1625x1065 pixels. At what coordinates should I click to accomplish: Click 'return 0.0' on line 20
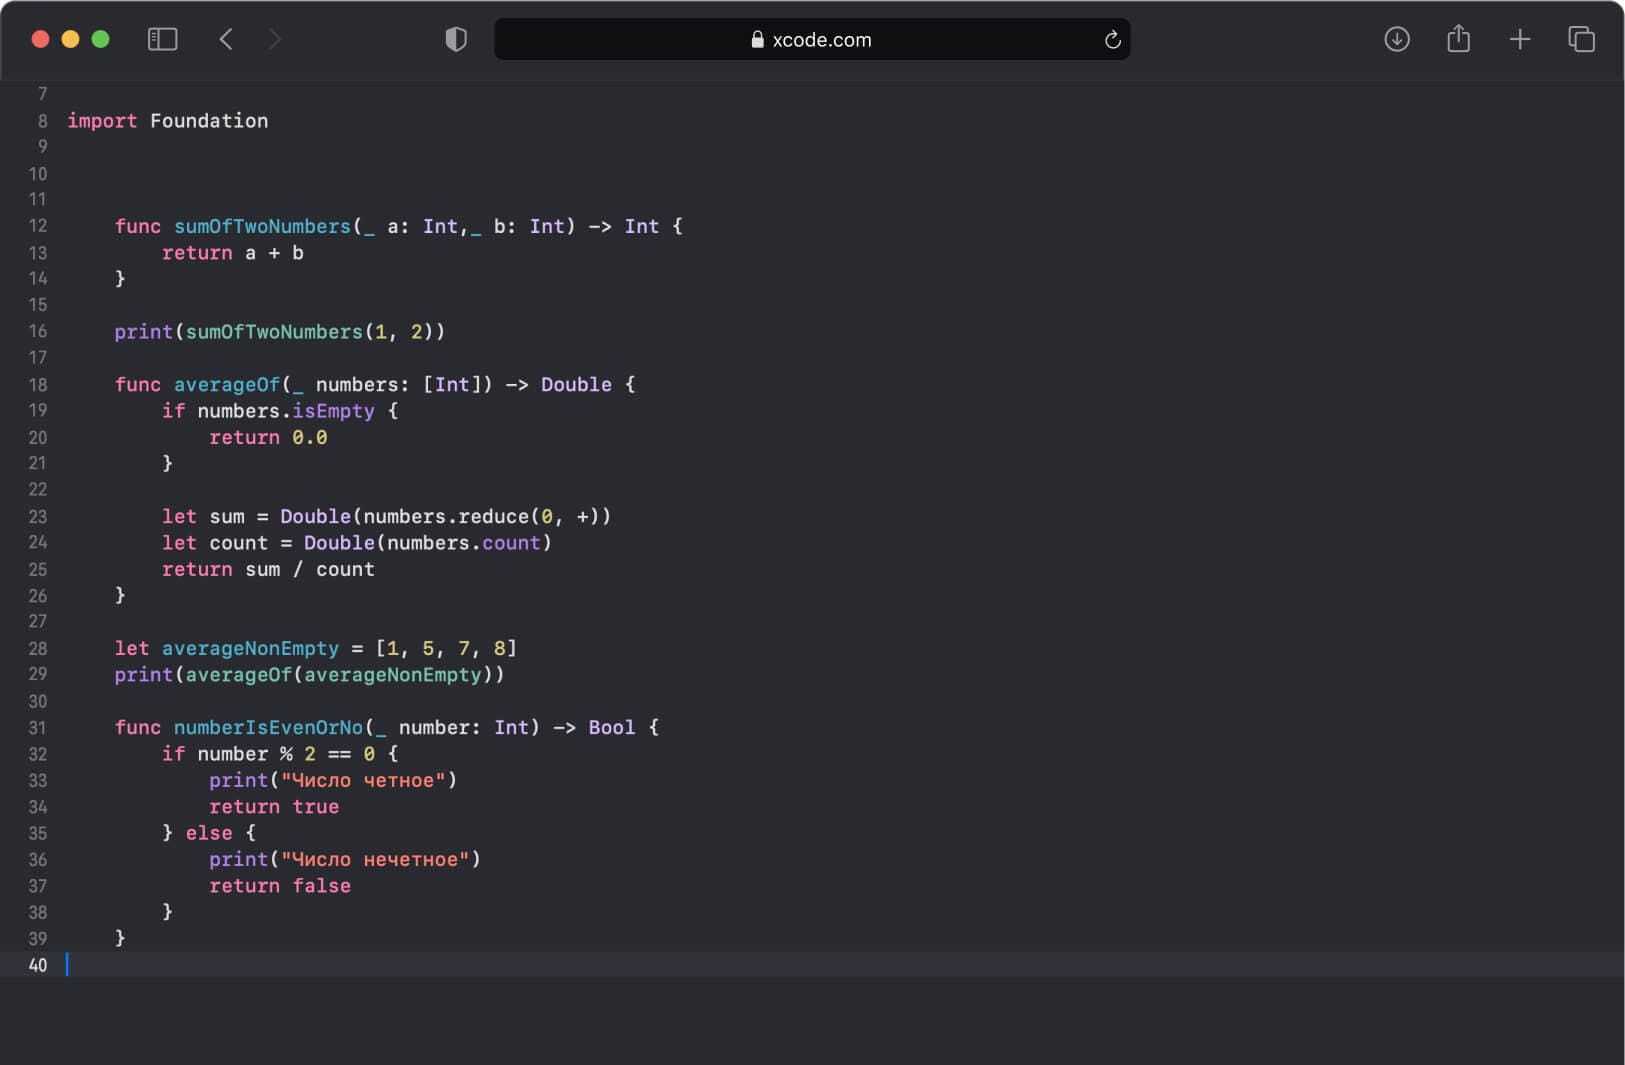[268, 438]
